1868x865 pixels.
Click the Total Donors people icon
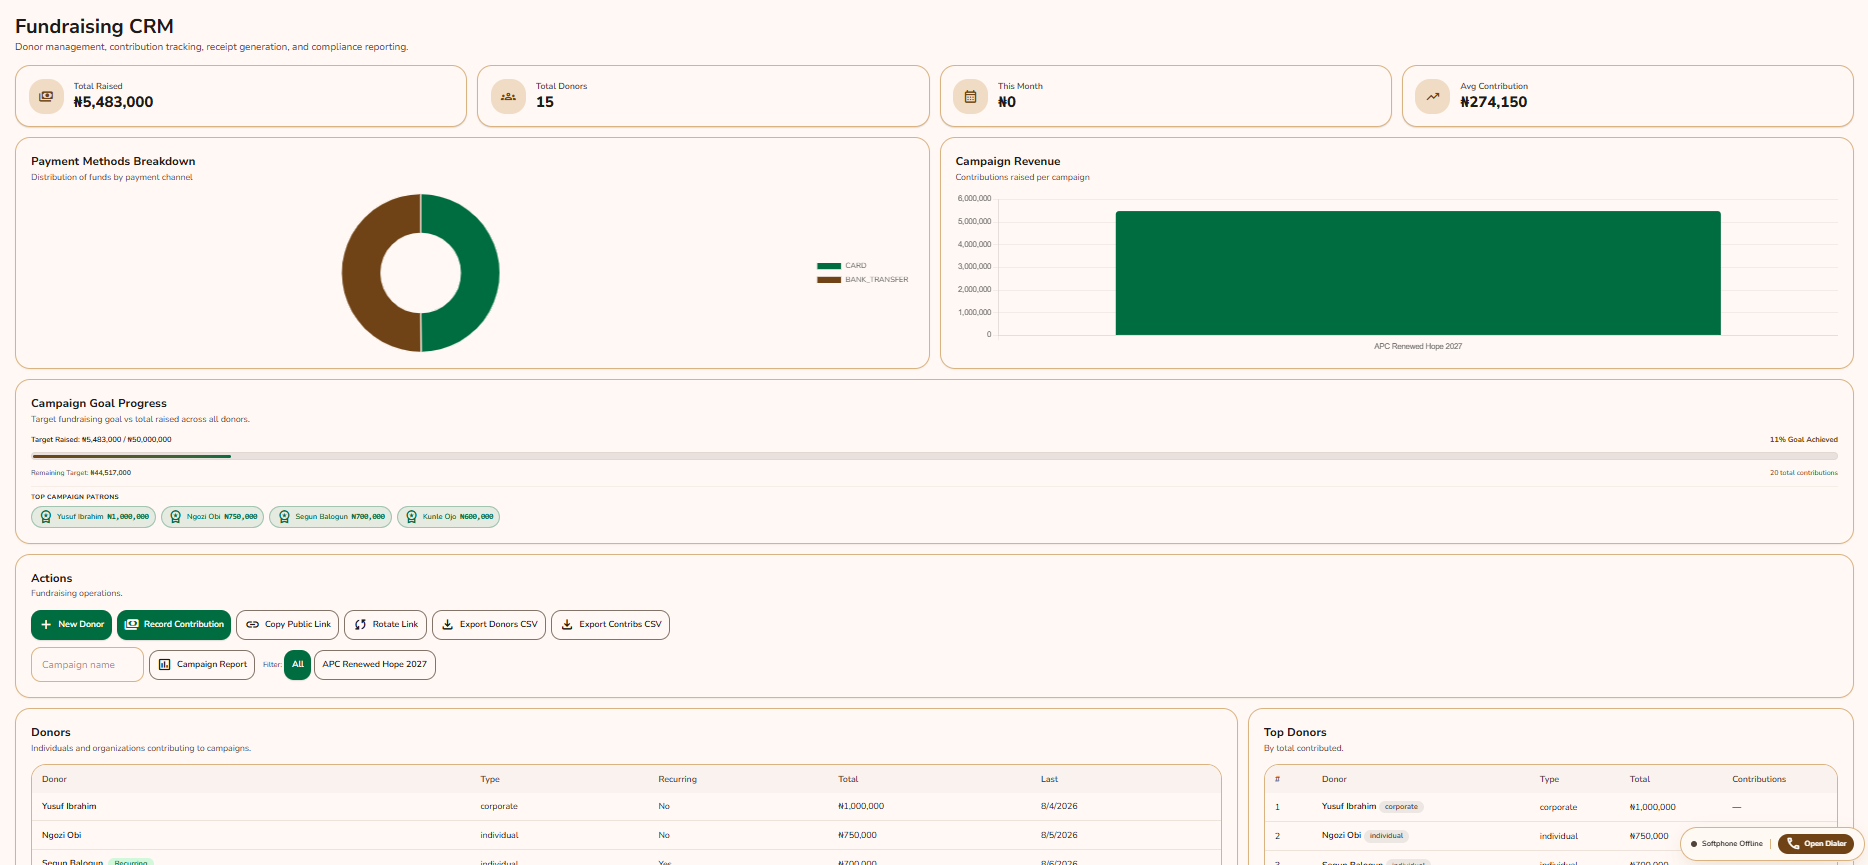coord(508,96)
